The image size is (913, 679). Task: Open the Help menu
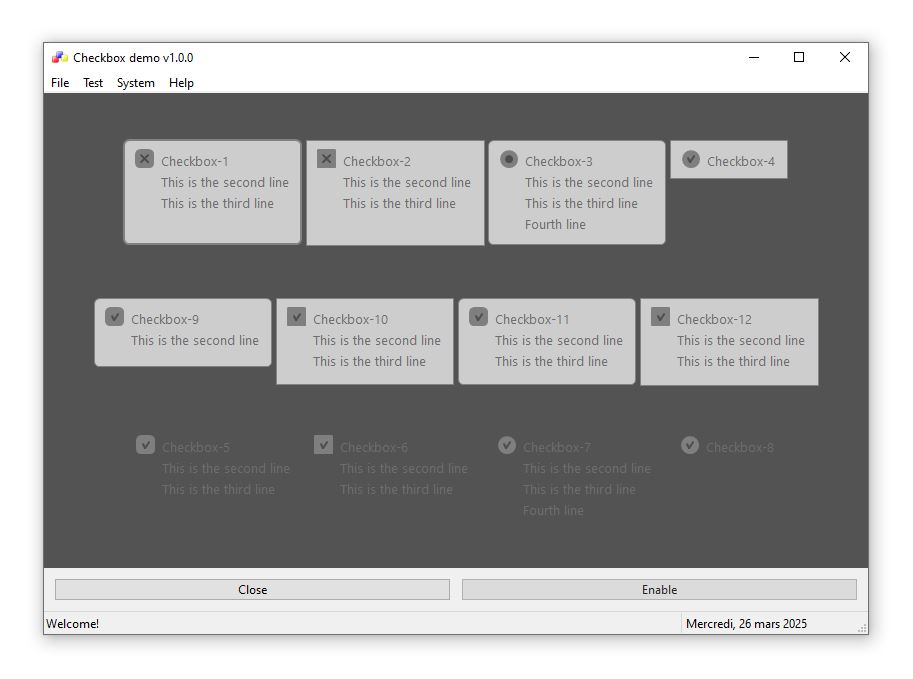(x=181, y=83)
